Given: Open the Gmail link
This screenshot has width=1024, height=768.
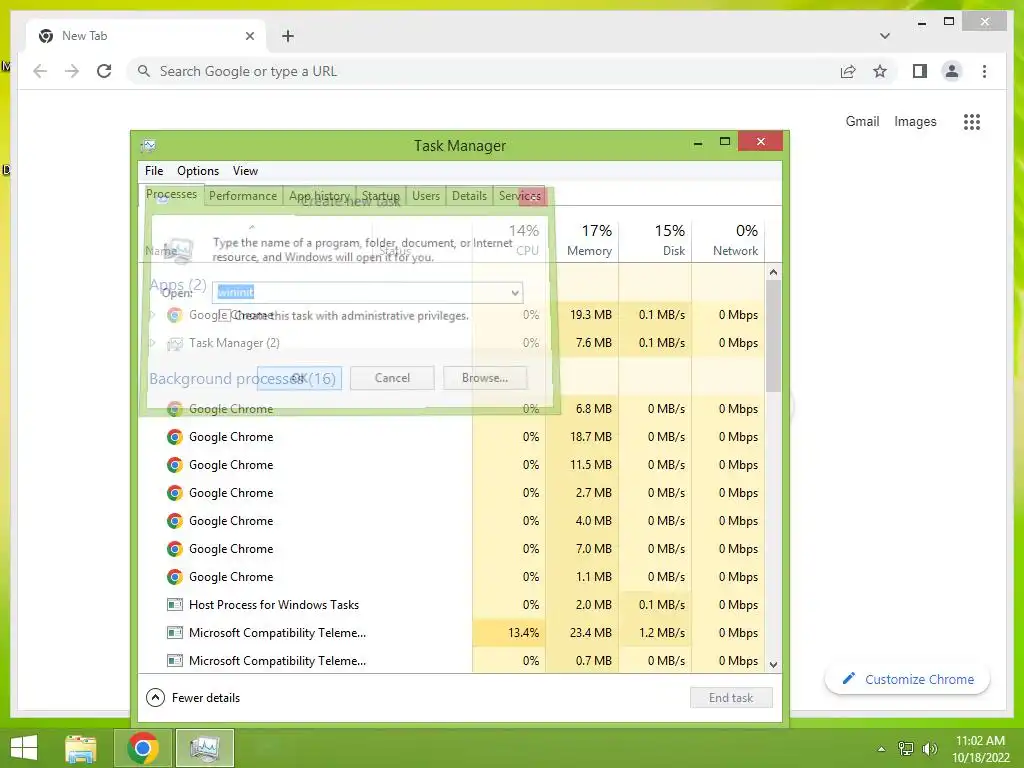Looking at the screenshot, I should (x=862, y=121).
